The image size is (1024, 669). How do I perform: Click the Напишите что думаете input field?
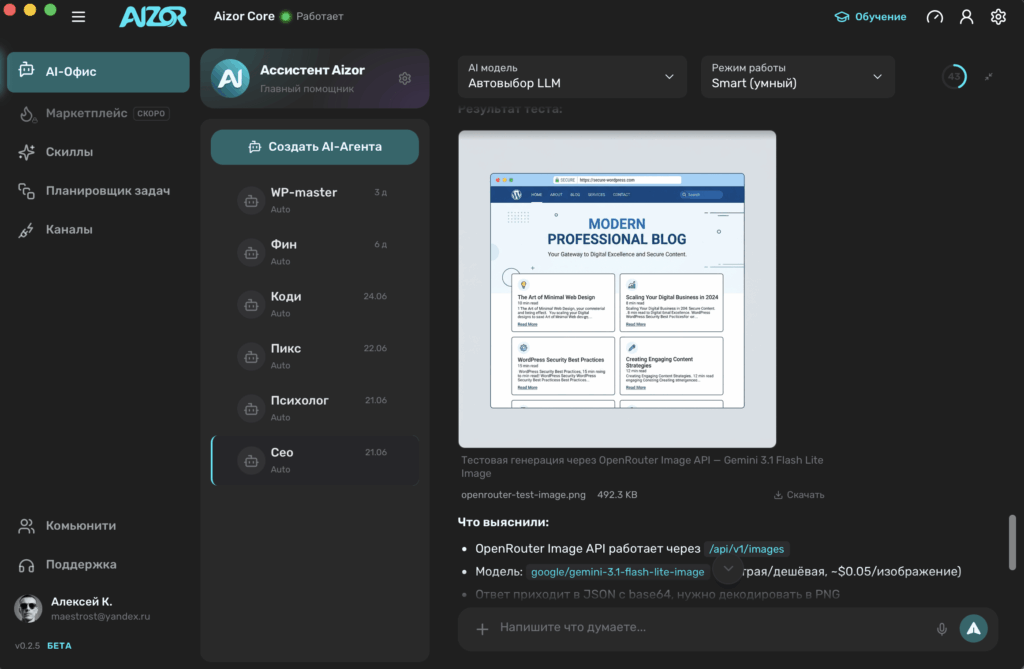coord(712,627)
